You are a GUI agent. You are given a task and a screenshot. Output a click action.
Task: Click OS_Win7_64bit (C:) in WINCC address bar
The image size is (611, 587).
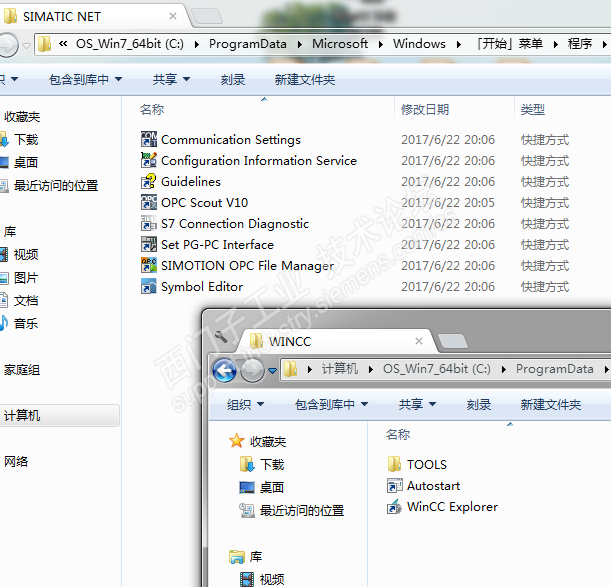(x=437, y=369)
